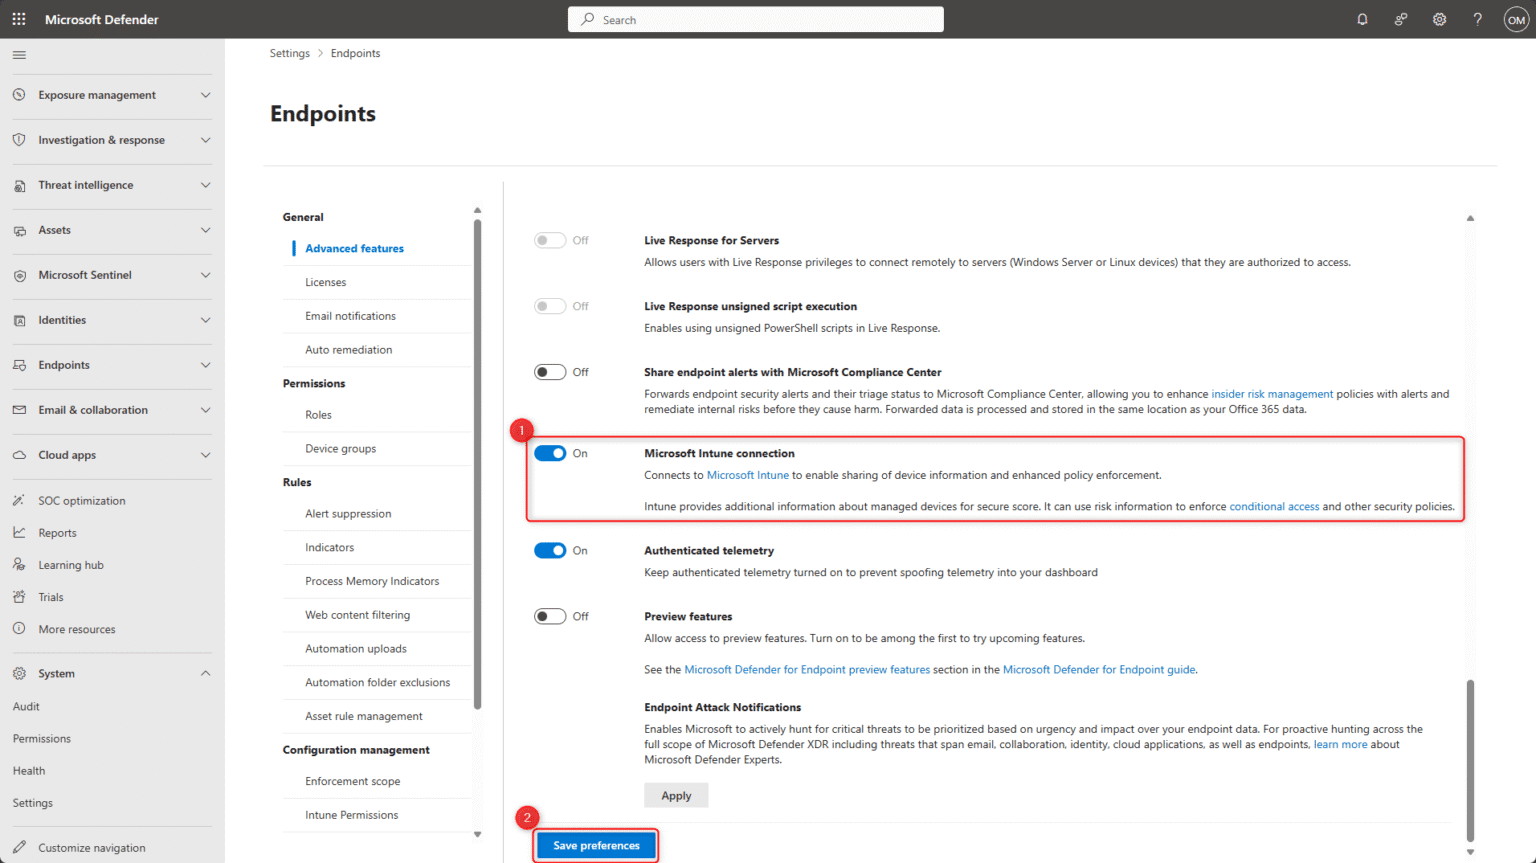Click the Exposure management icon

pos(19,95)
